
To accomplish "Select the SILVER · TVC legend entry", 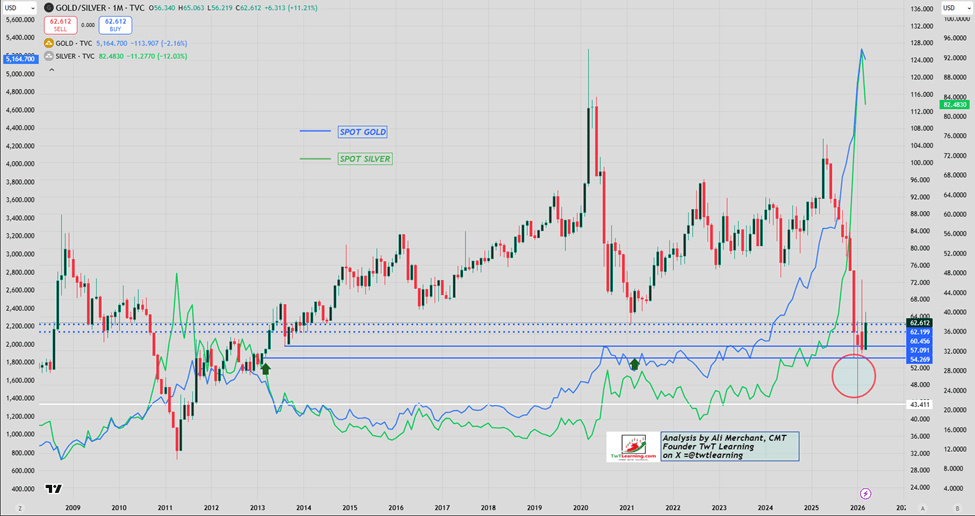I will pyautogui.click(x=75, y=56).
